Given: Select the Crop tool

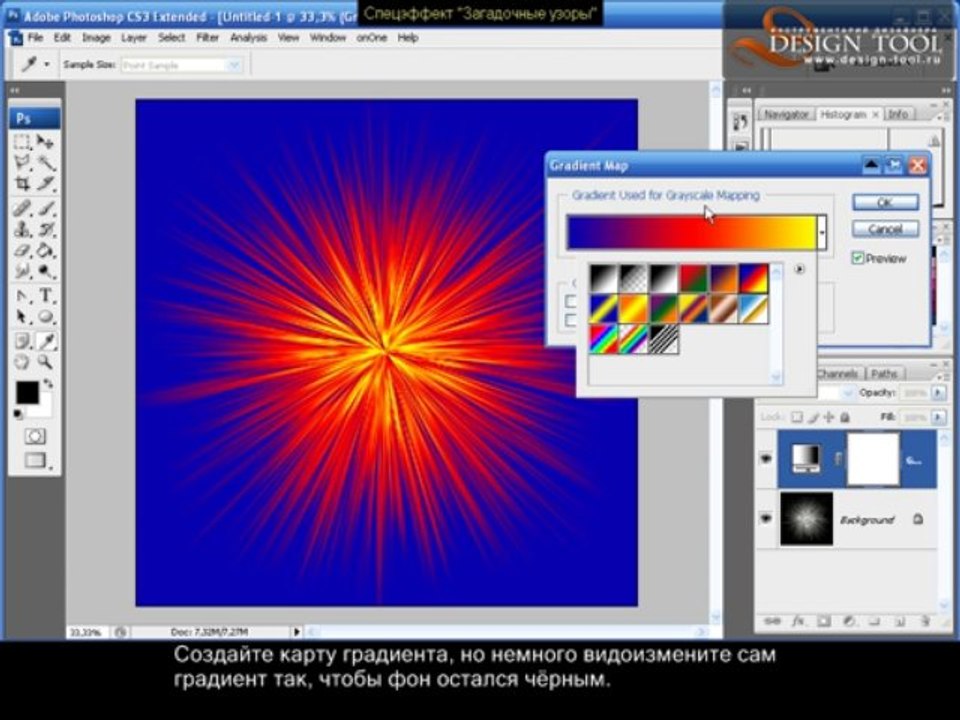Looking at the screenshot, I should pyautogui.click(x=22, y=183).
